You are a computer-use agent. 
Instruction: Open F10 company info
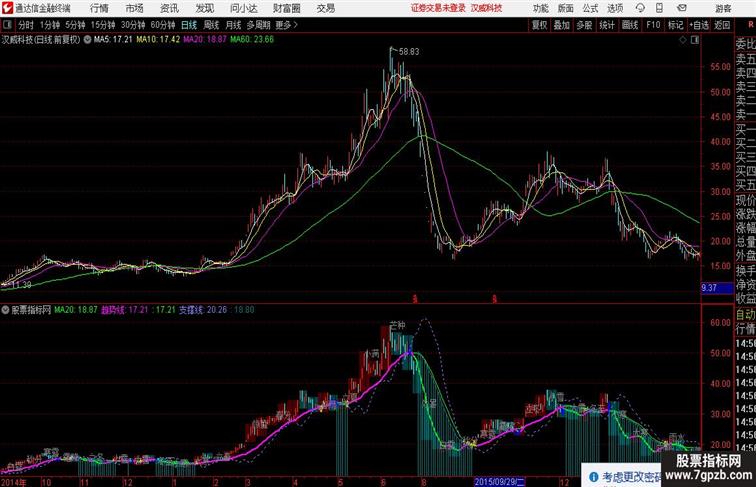pos(653,25)
